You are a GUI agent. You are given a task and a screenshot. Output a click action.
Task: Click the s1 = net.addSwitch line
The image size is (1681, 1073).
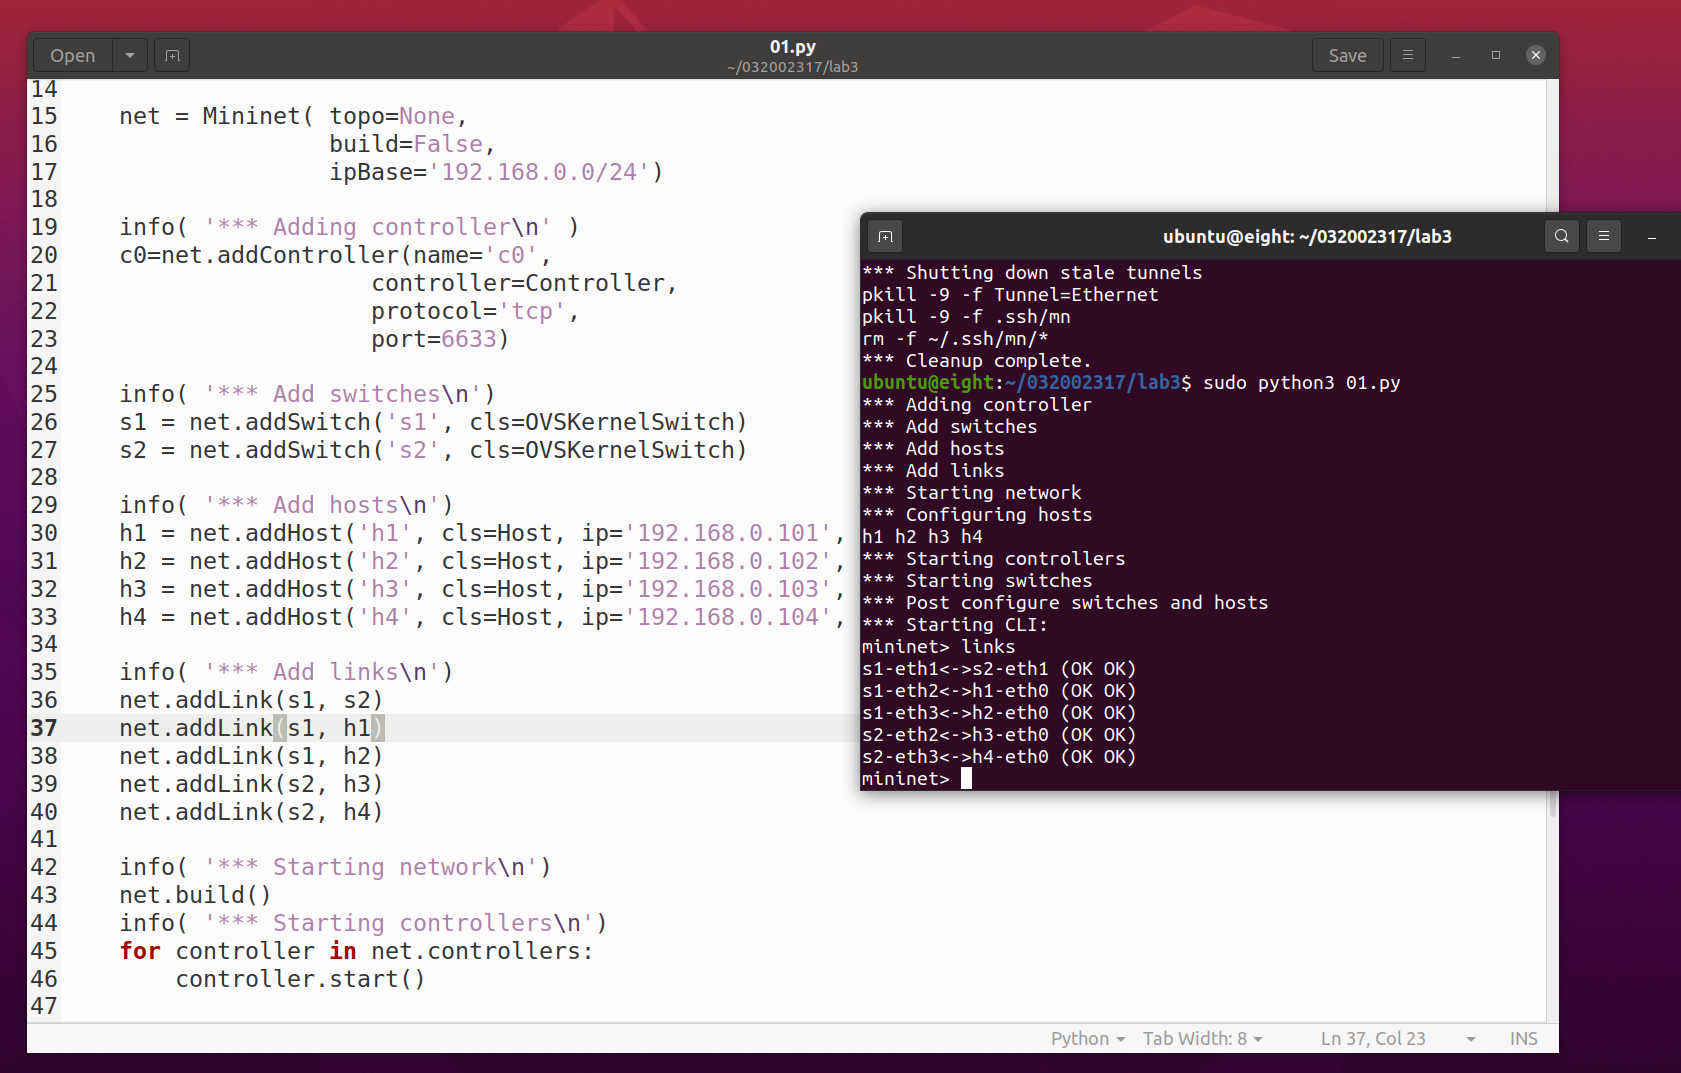pyautogui.click(x=433, y=422)
